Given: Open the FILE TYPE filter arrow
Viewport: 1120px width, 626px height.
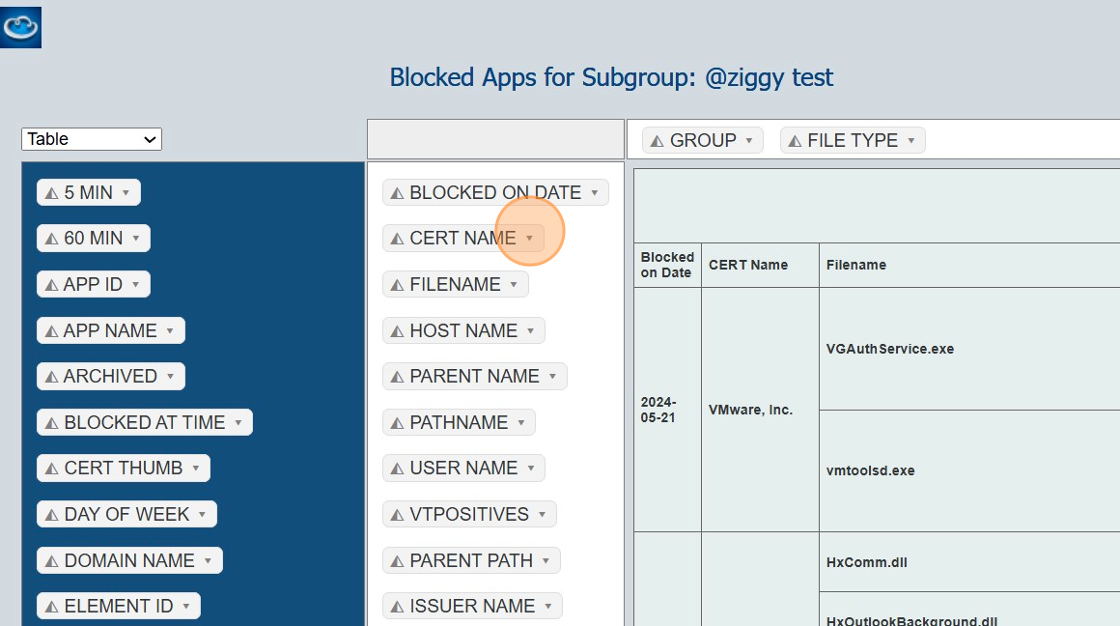Looking at the screenshot, I should (x=911, y=141).
